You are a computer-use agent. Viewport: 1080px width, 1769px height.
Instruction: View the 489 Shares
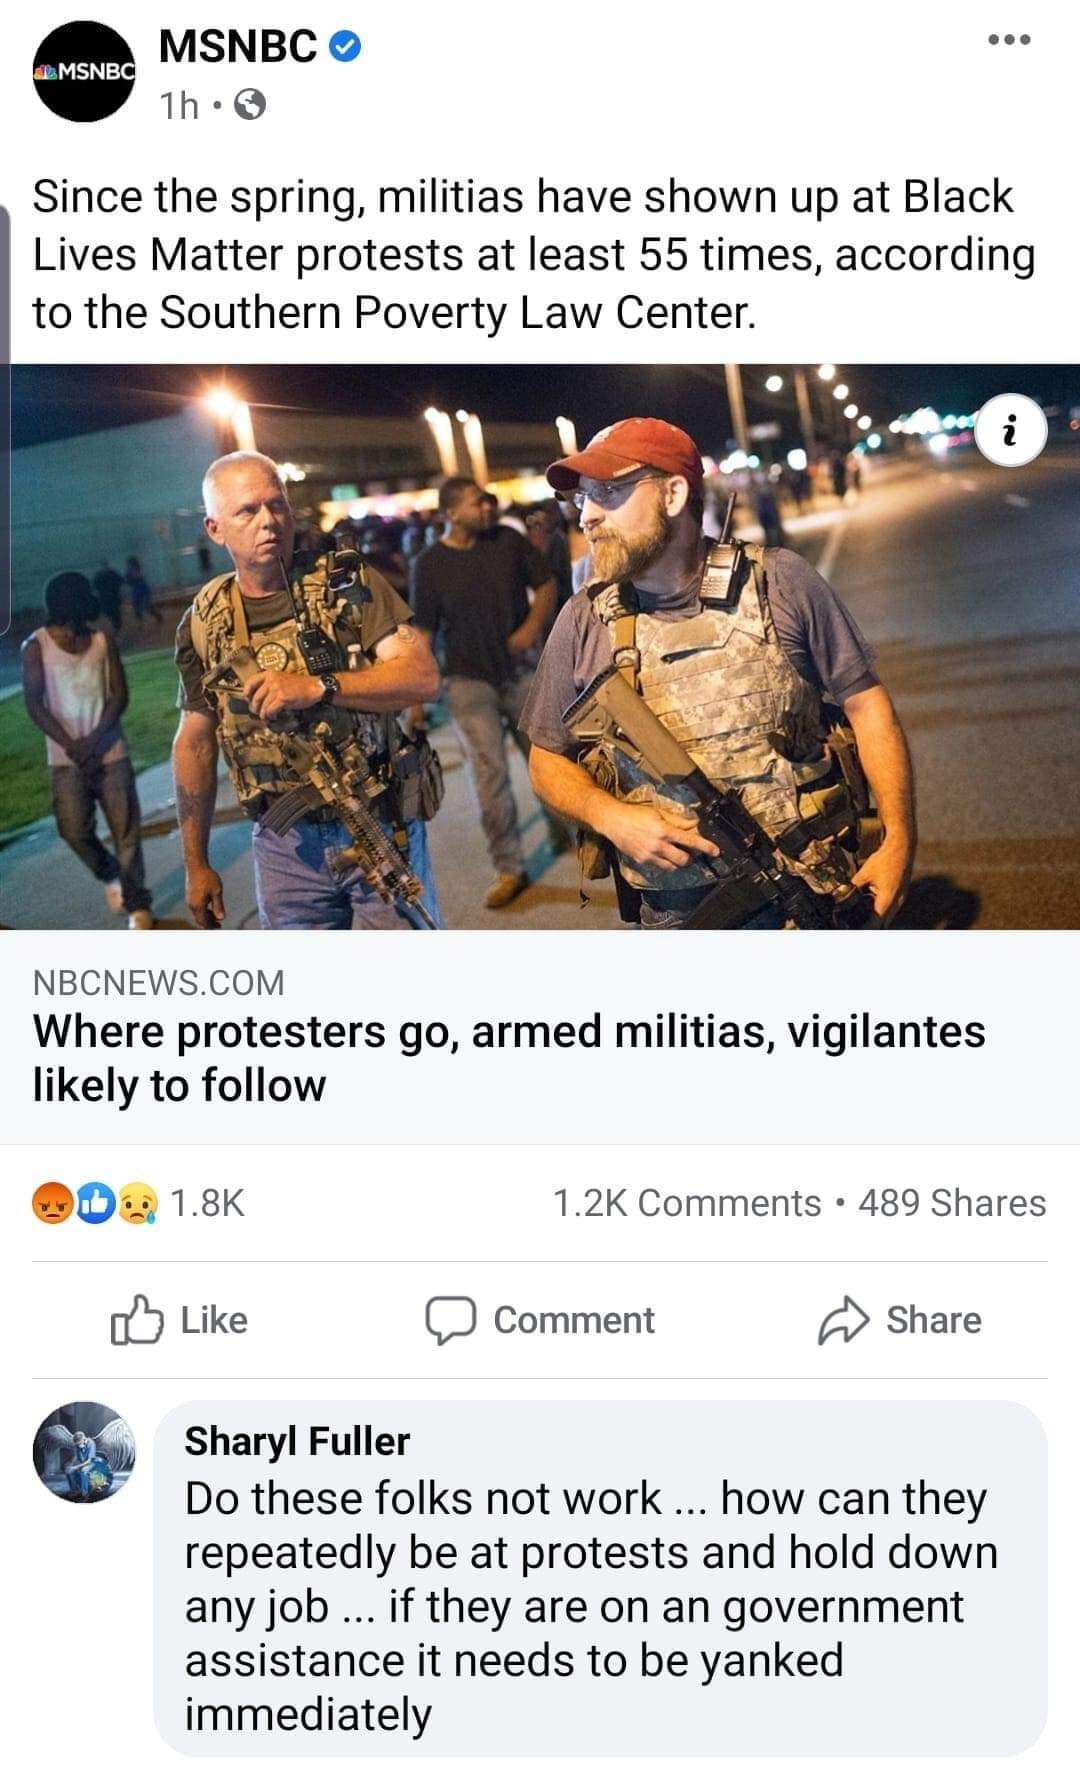tap(952, 1202)
